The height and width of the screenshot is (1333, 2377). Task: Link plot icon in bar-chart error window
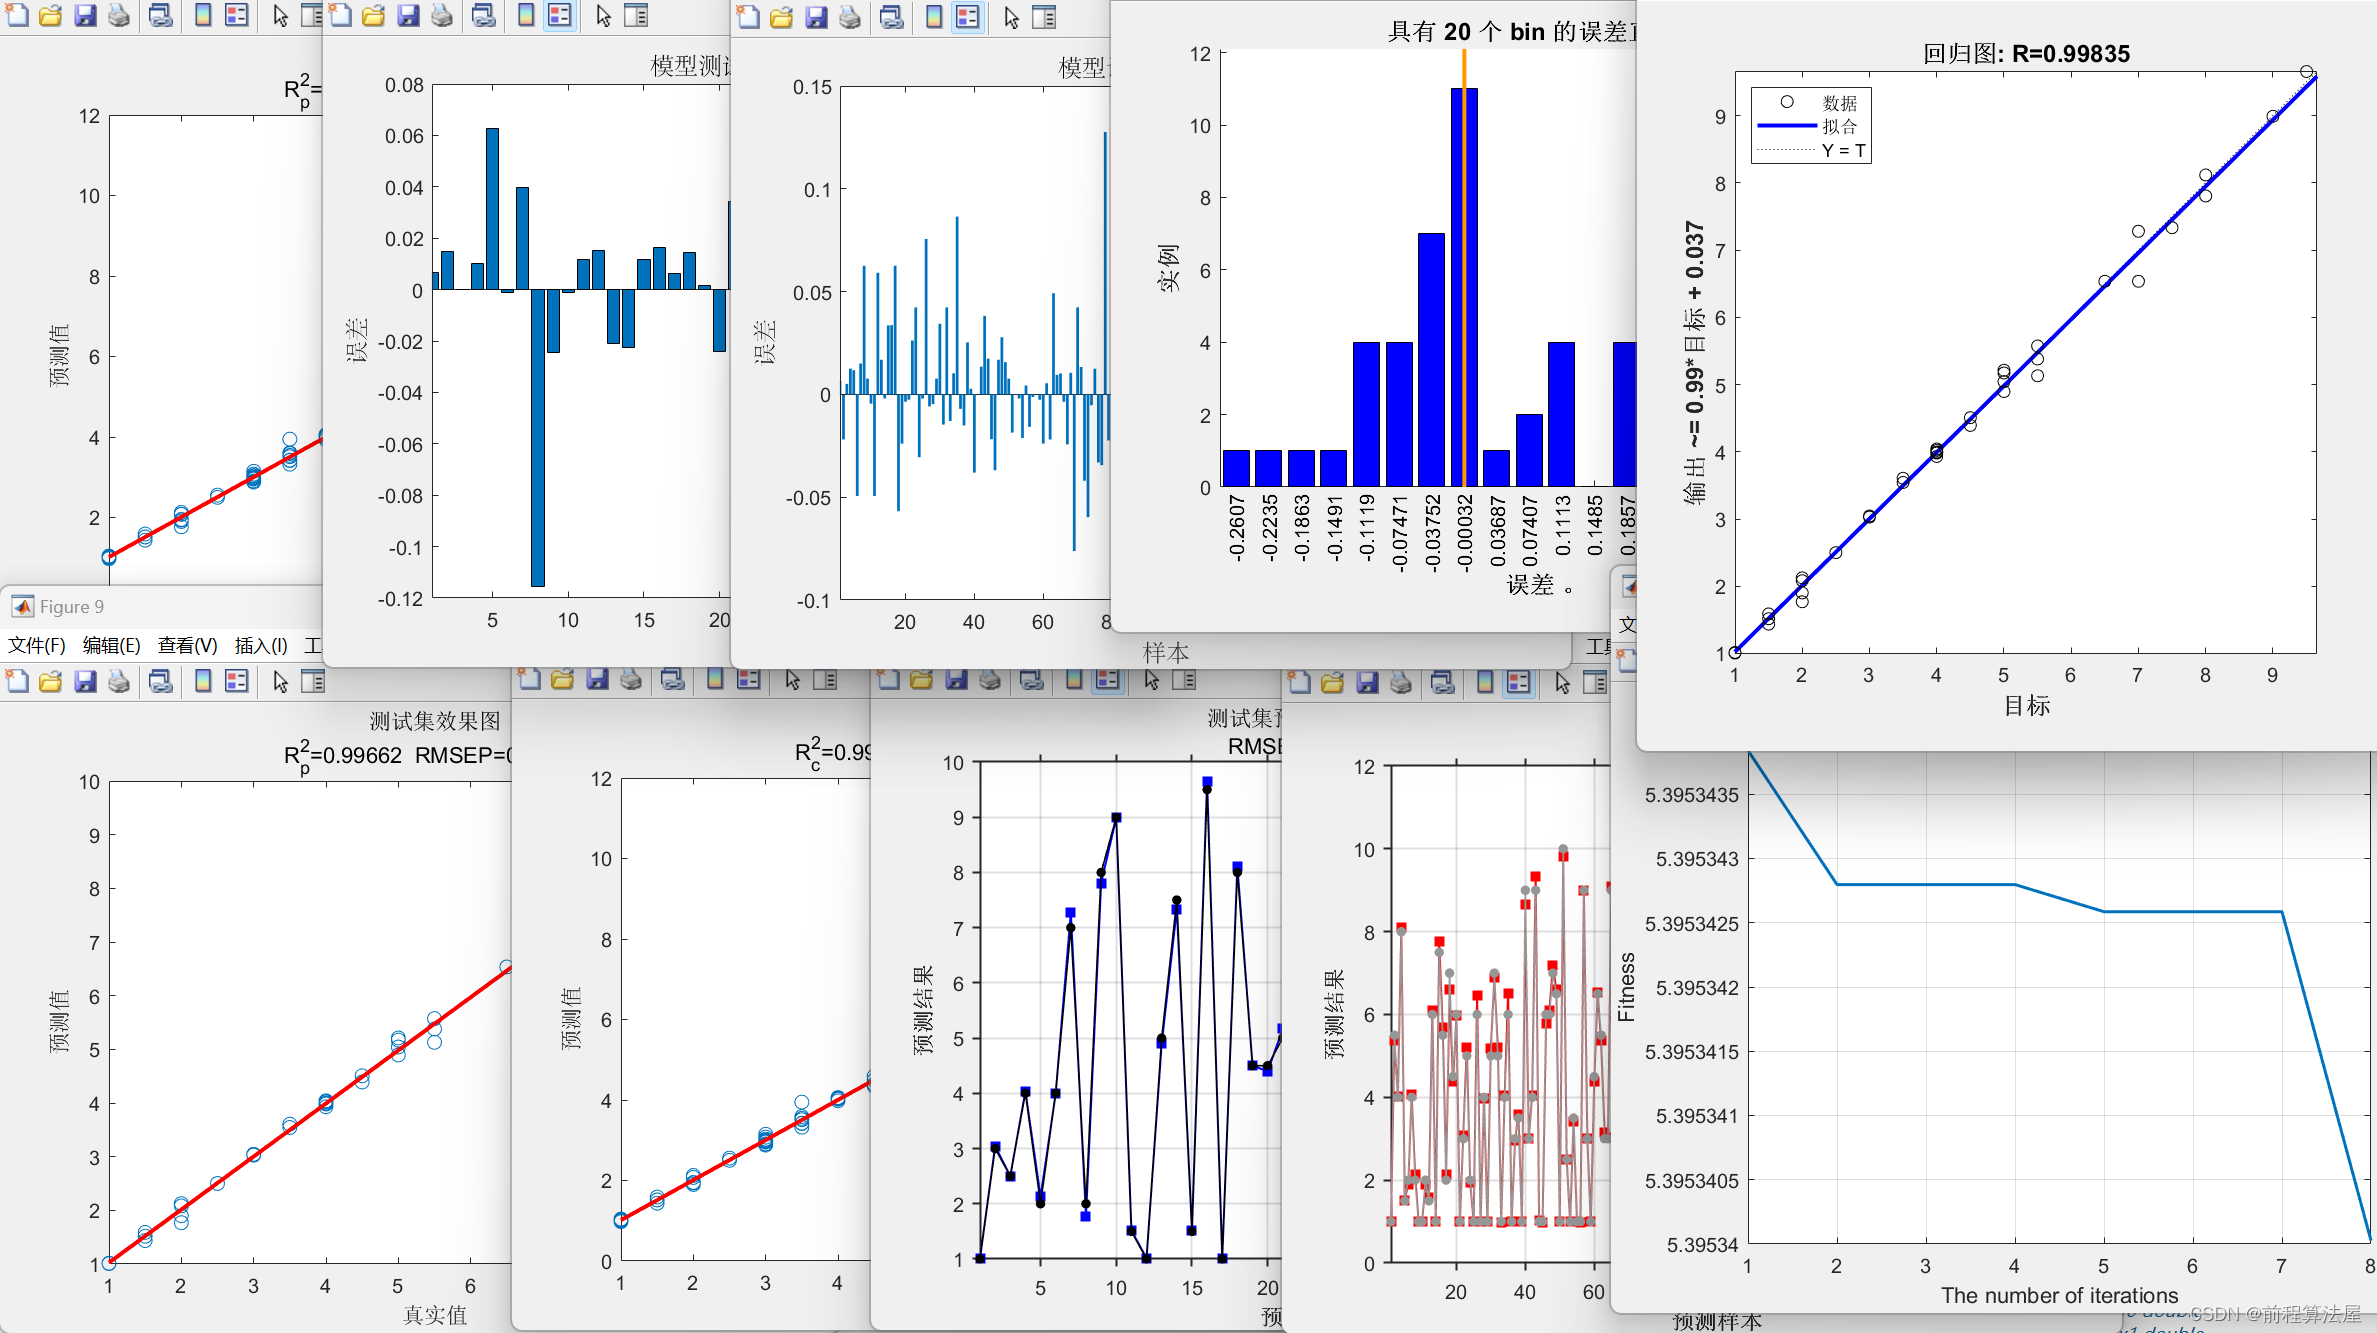[x=483, y=15]
